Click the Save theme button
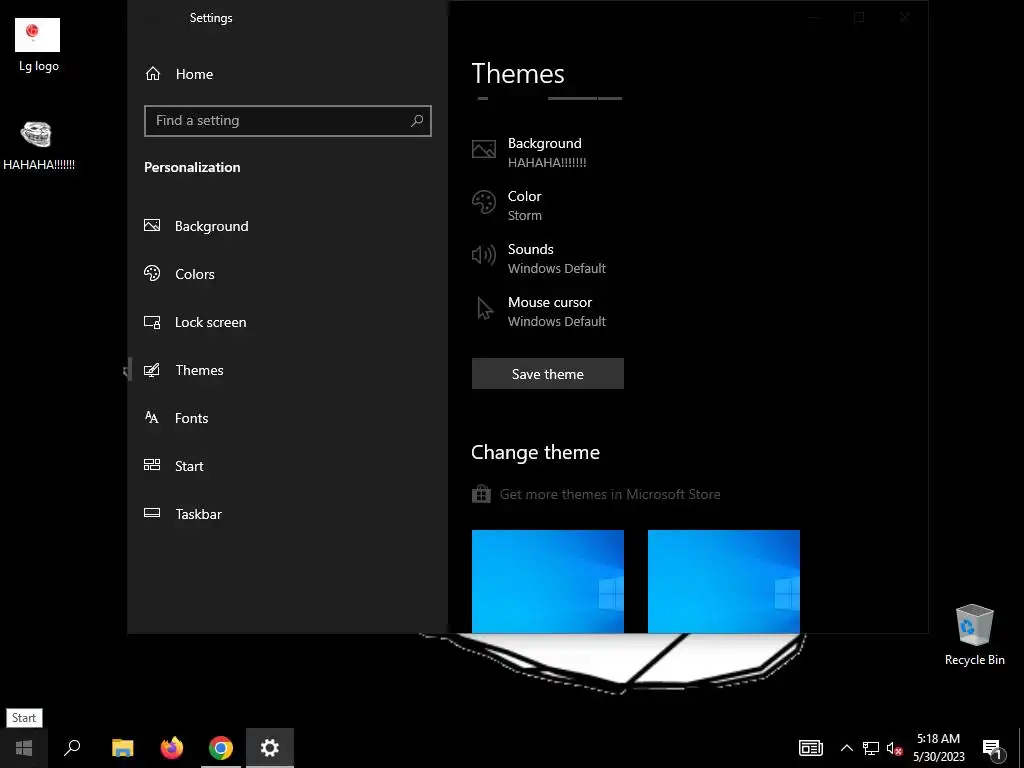The image size is (1024, 768). tap(547, 374)
